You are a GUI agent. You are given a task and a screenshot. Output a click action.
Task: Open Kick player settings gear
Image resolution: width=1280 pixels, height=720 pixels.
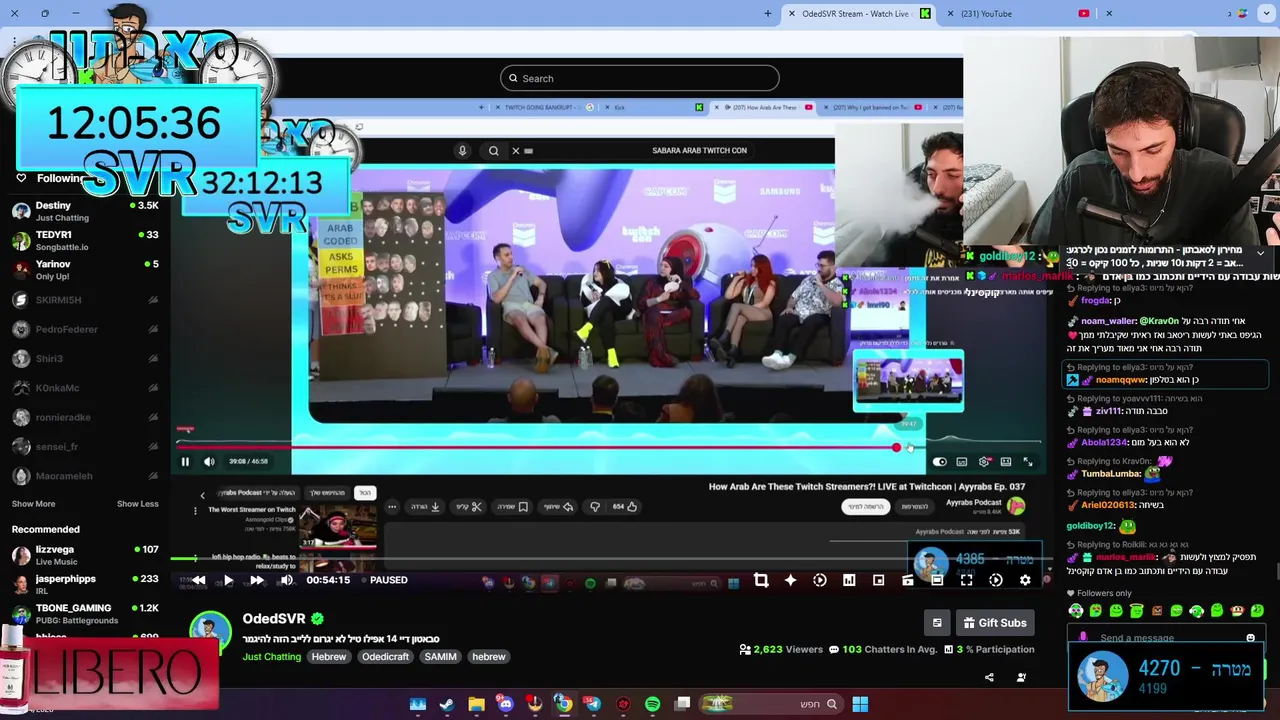1025,580
